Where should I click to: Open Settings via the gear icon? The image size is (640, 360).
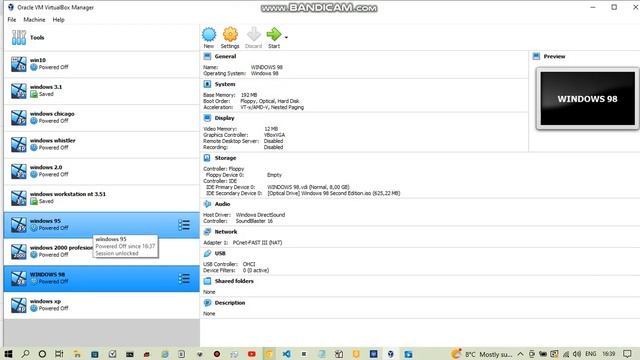(230, 35)
